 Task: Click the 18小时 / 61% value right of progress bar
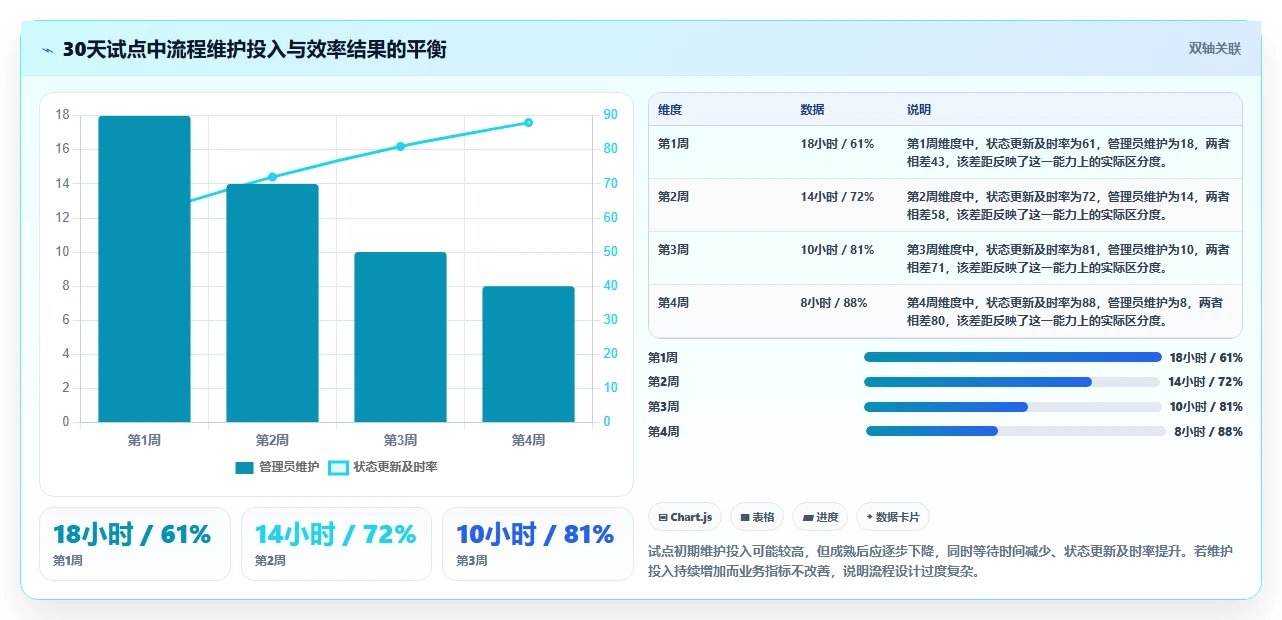point(1206,358)
